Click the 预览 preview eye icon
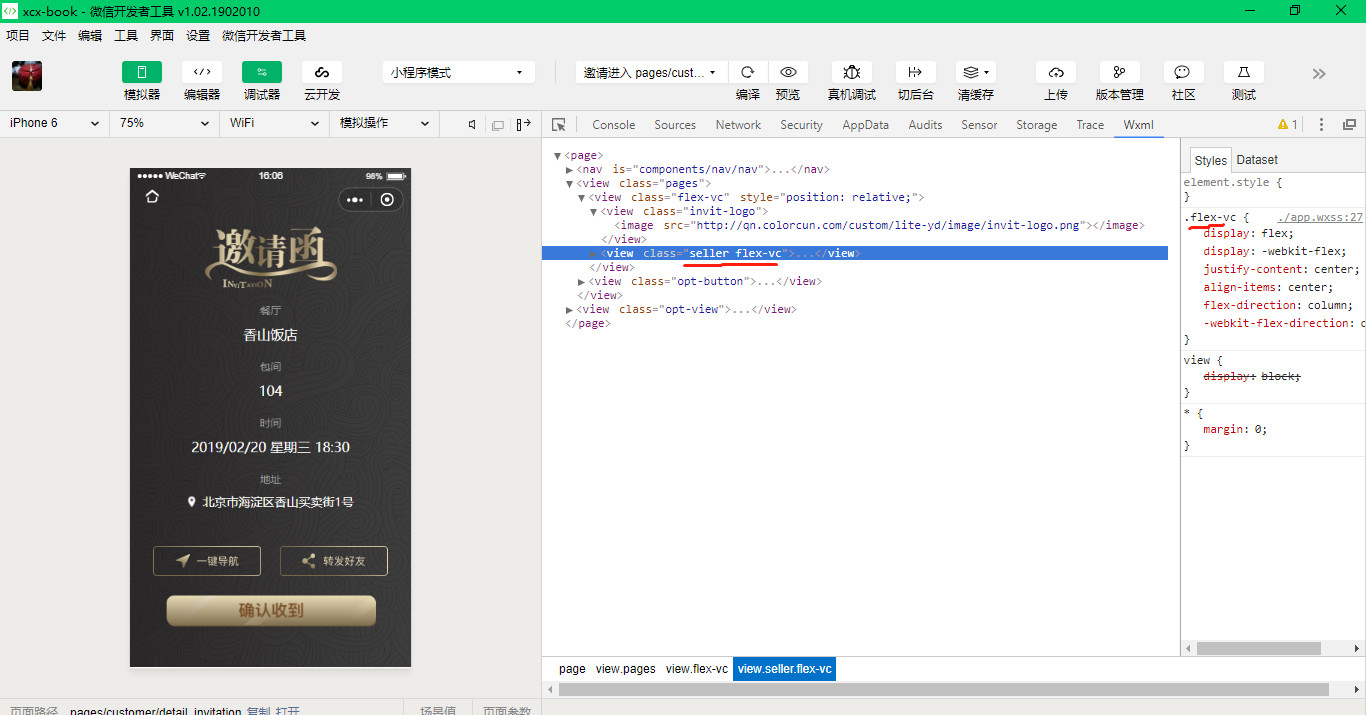Viewport: 1366px width, 715px height. pos(788,72)
